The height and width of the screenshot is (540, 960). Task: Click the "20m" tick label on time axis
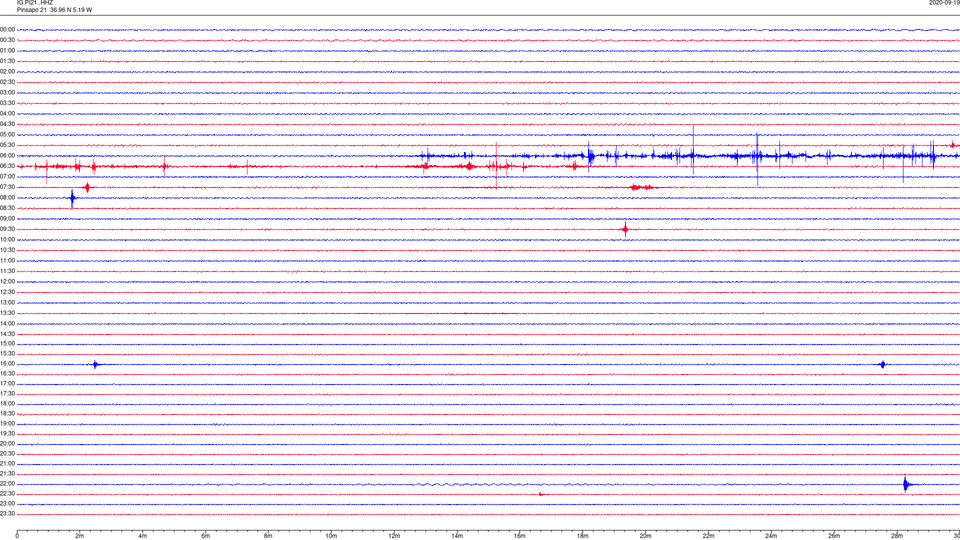(645, 536)
